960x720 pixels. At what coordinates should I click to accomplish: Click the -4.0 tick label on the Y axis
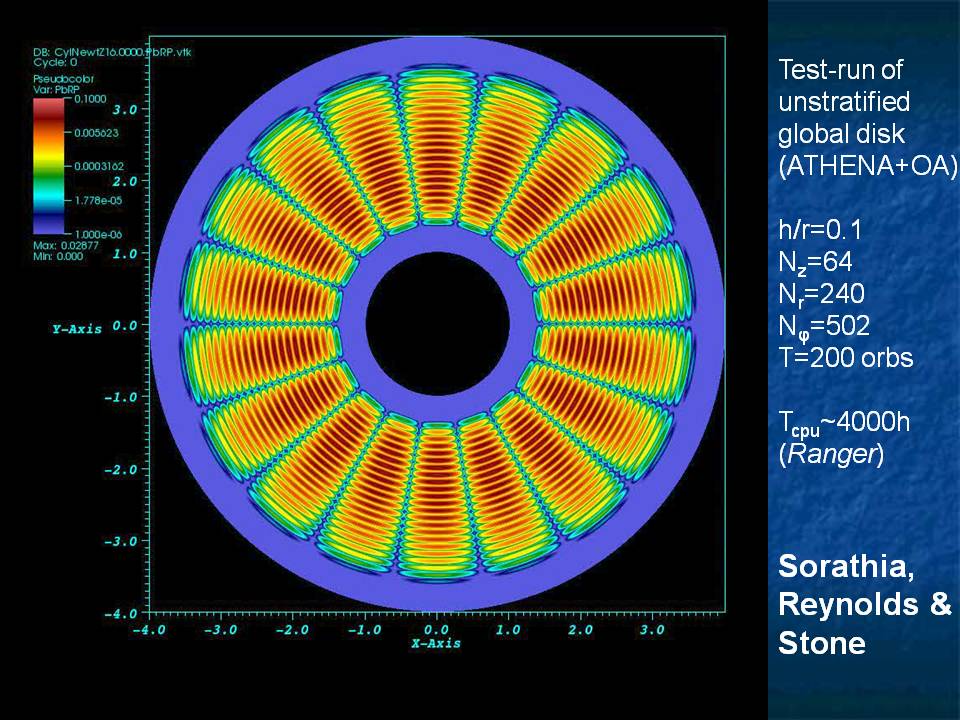(x=120, y=612)
